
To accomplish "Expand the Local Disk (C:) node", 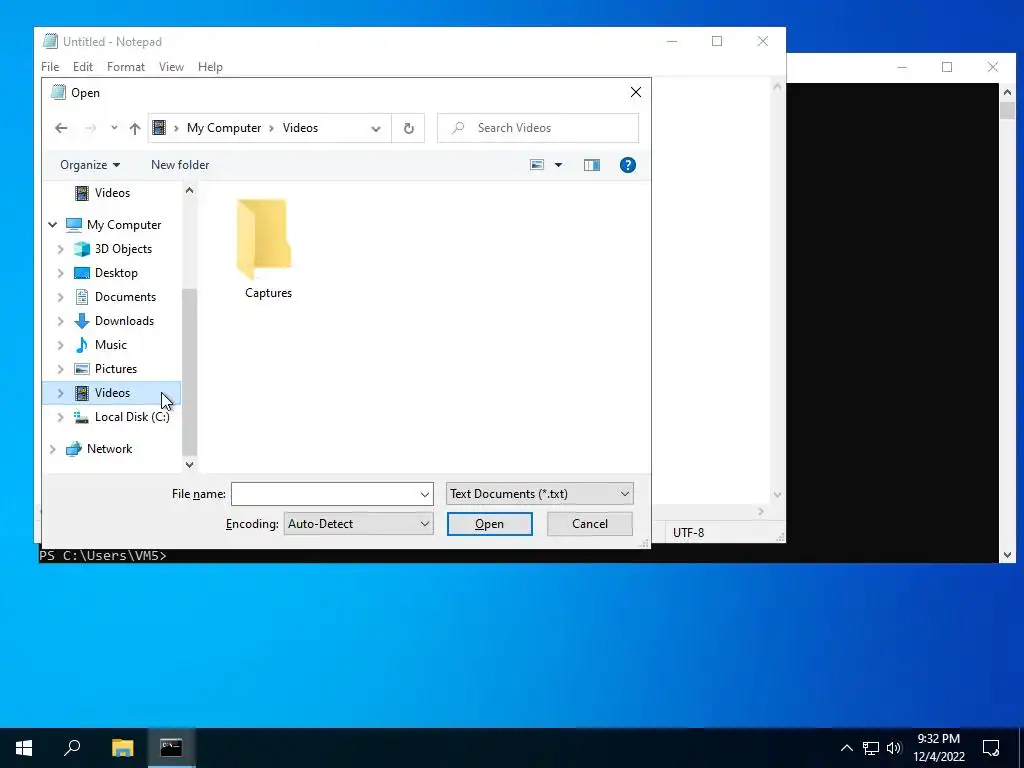I will (60, 417).
